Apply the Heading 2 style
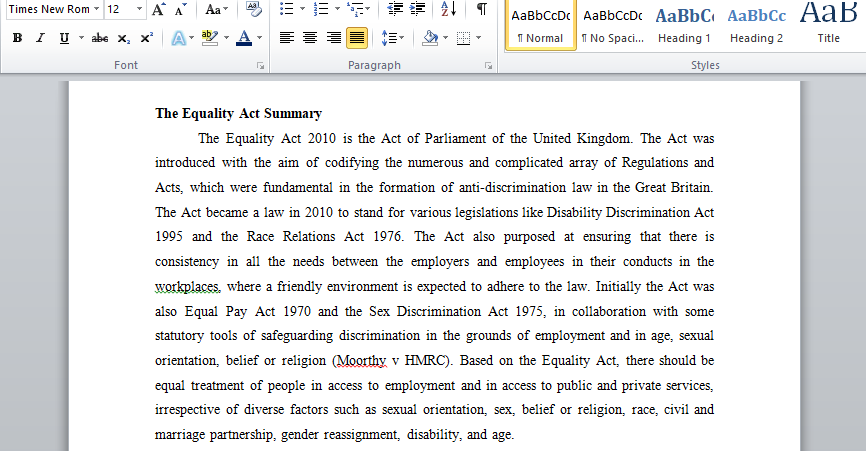 (756, 25)
